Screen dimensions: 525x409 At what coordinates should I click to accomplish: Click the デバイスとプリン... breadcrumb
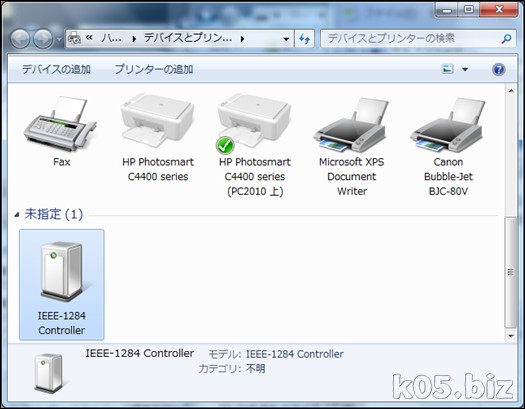(x=188, y=38)
